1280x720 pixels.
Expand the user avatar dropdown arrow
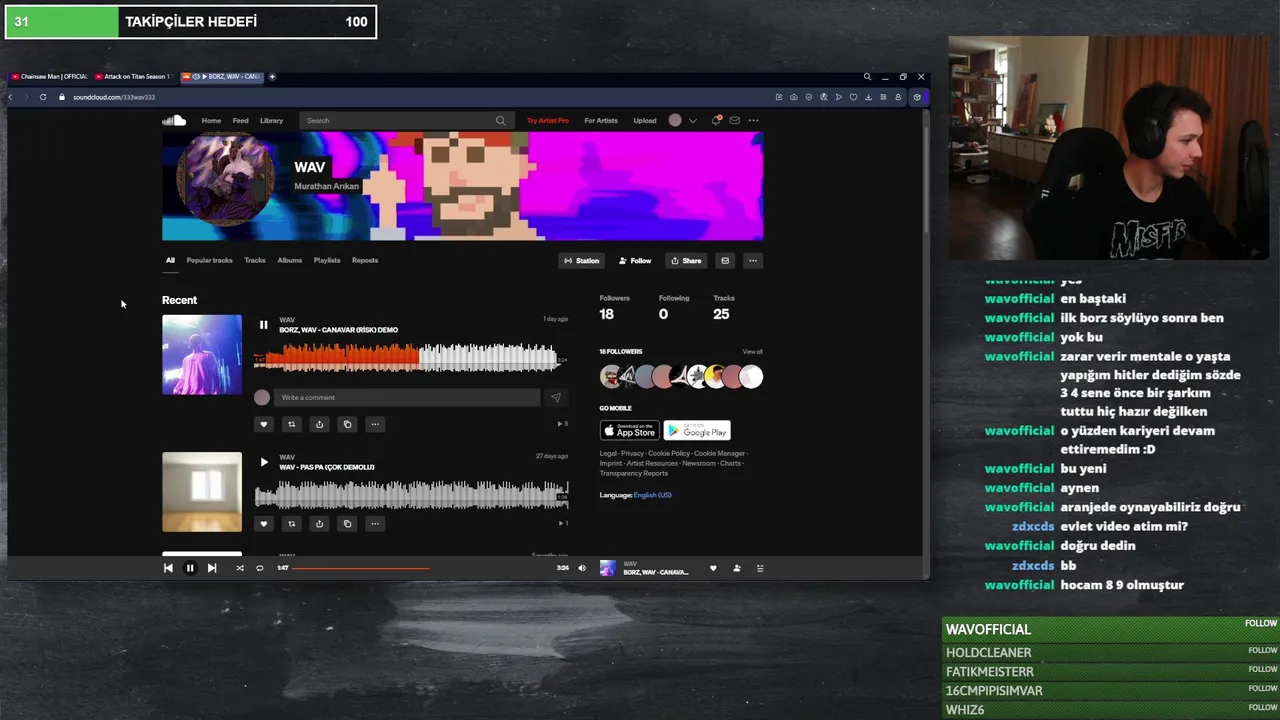[x=692, y=120]
